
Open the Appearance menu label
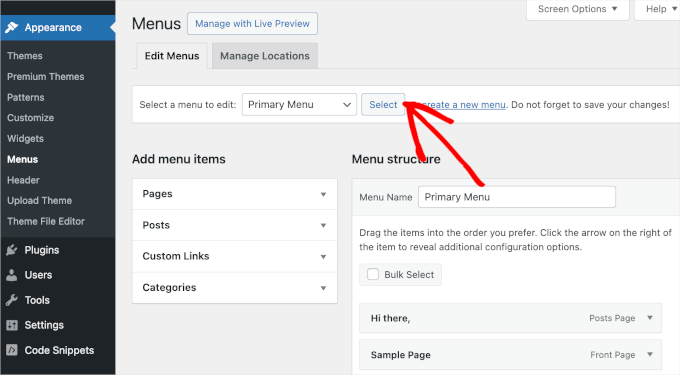[53, 27]
